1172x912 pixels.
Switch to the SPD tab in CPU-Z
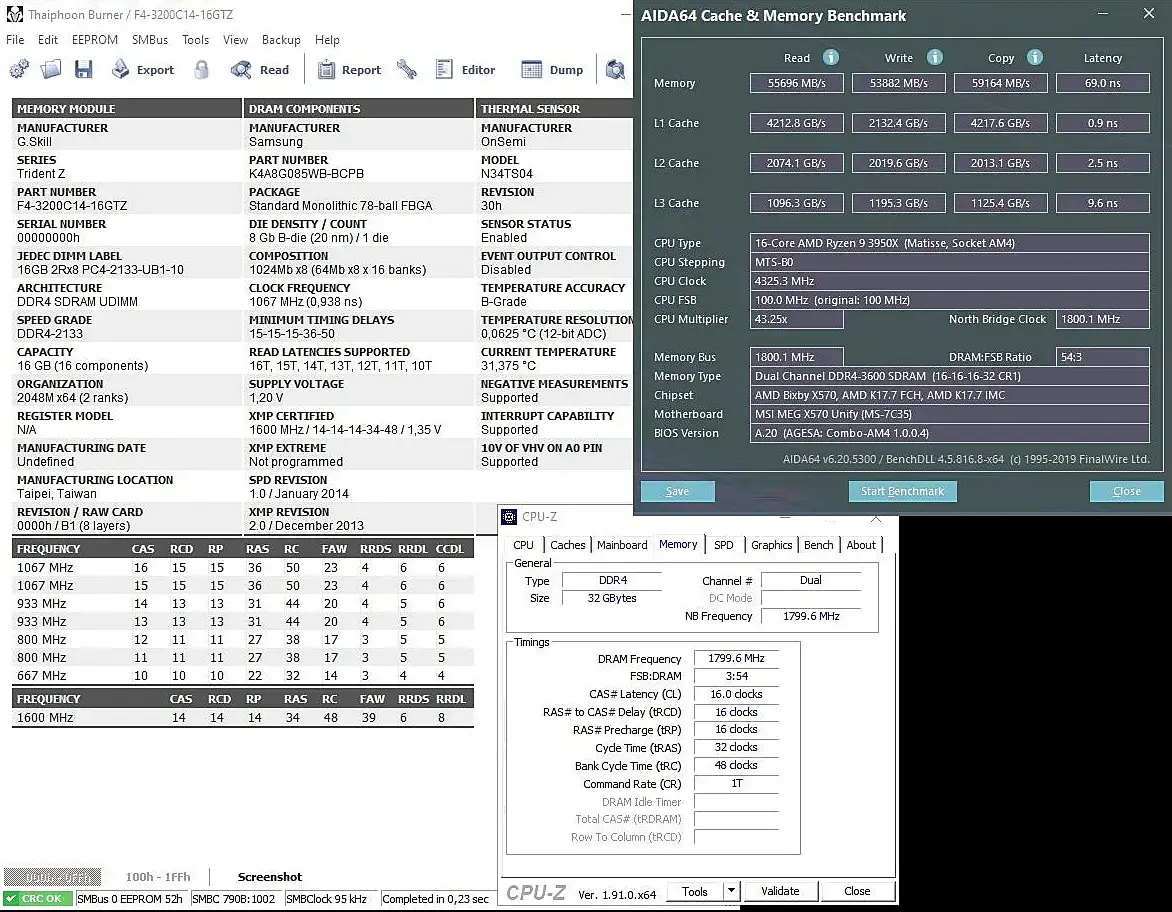(x=724, y=545)
